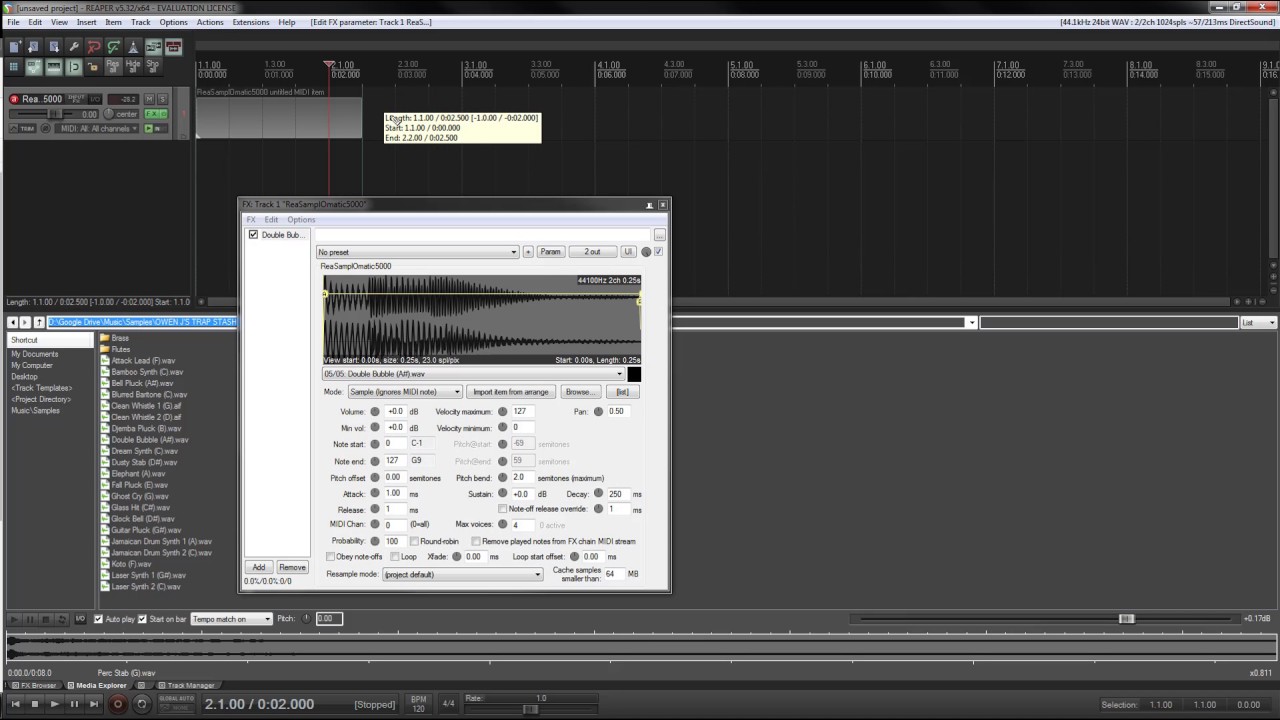This screenshot has height=720, width=1280.
Task: Click the transport Play button
Action: coord(55,704)
